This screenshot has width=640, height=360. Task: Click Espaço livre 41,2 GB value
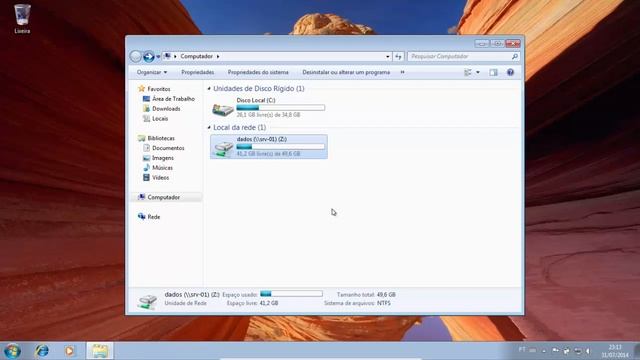click(269, 303)
